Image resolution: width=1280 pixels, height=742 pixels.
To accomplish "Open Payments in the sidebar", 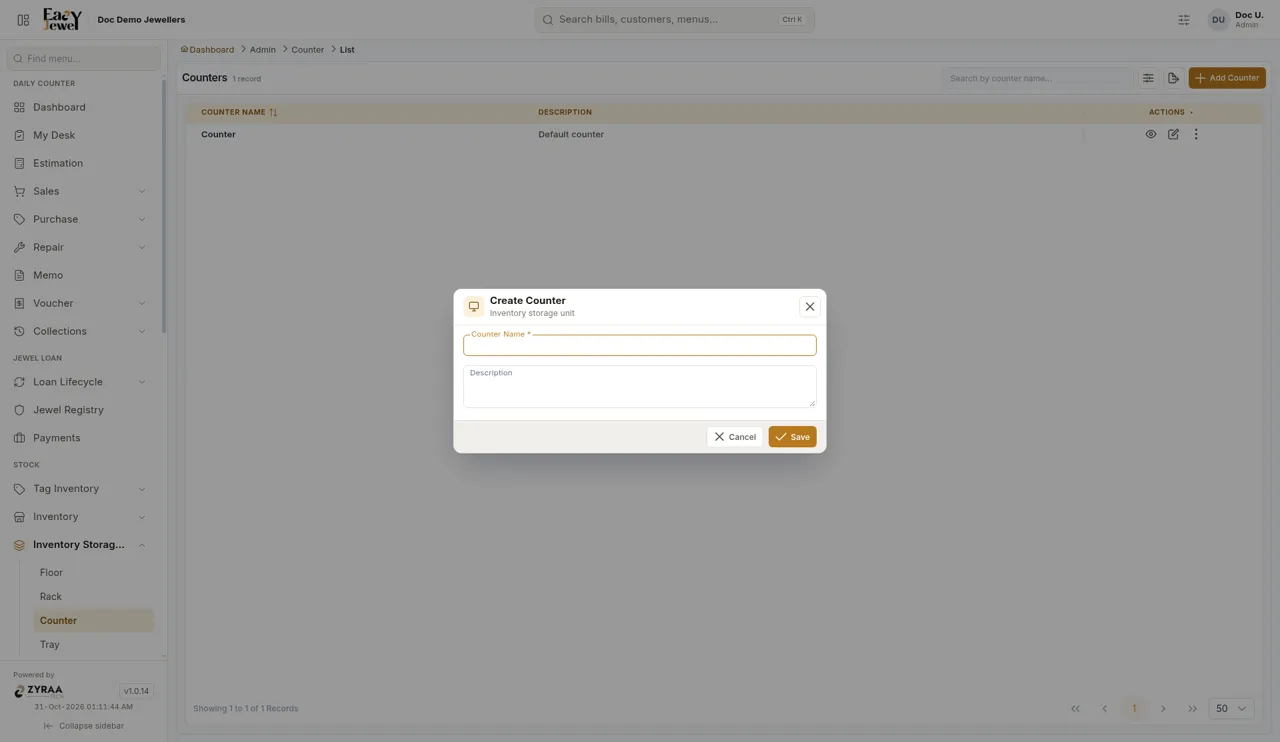I will 82,438.
